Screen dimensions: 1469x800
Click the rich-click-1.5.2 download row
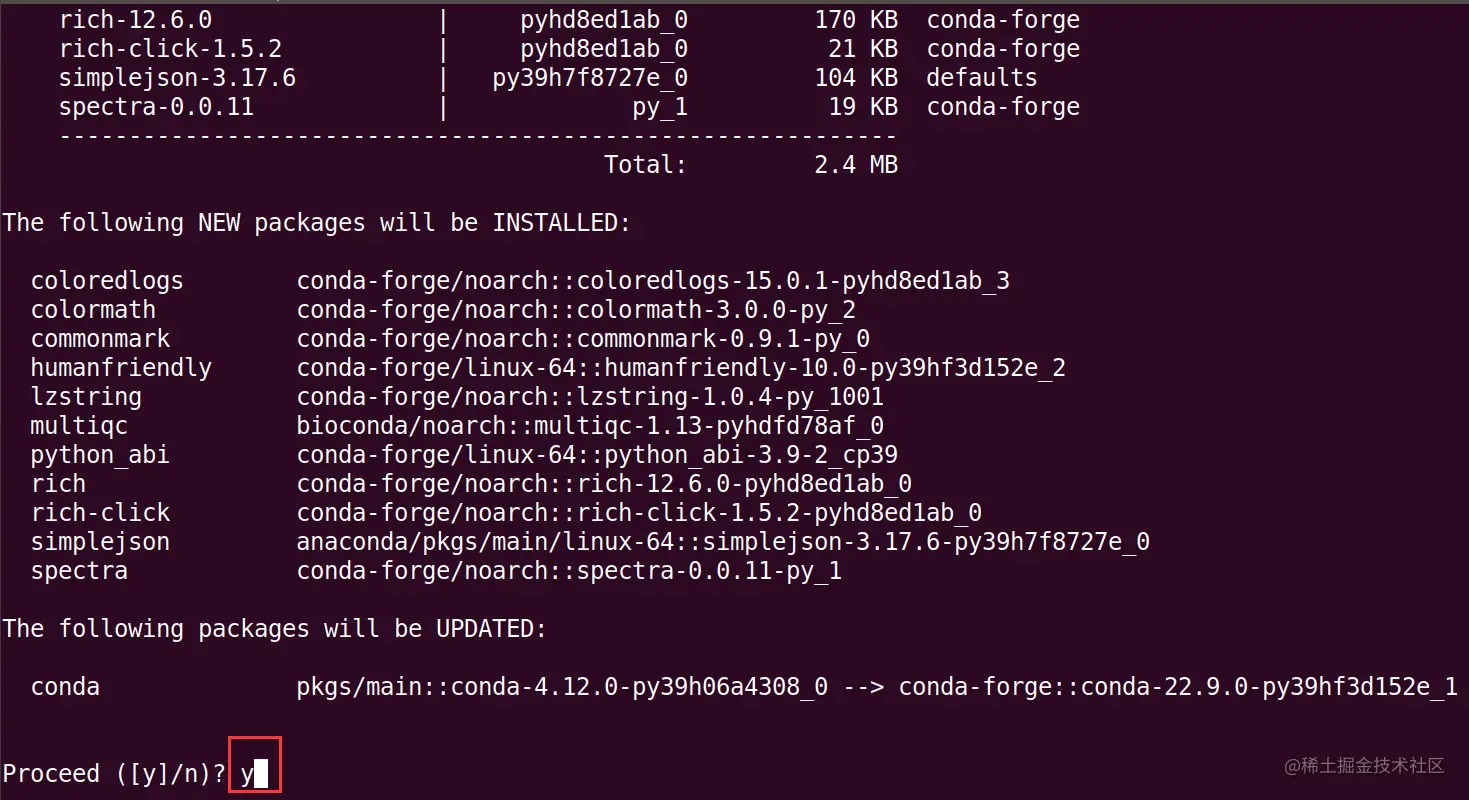click(170, 48)
